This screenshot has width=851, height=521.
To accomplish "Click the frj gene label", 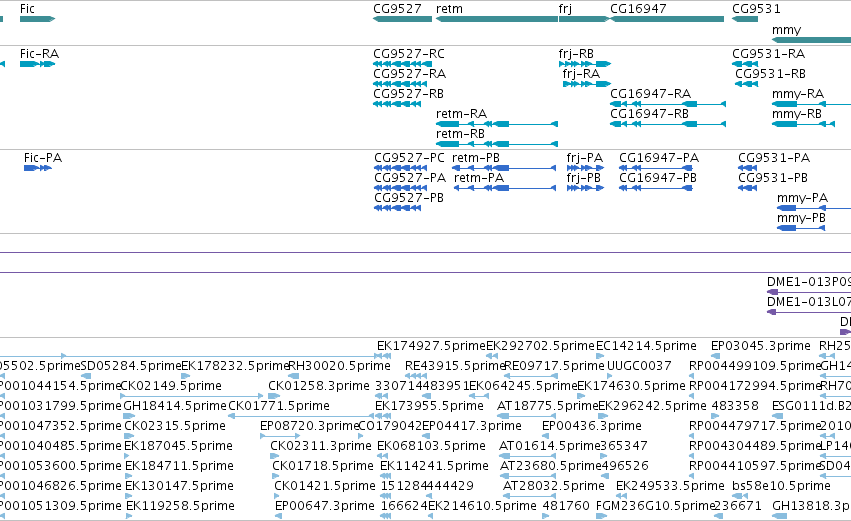I will 565,9.
